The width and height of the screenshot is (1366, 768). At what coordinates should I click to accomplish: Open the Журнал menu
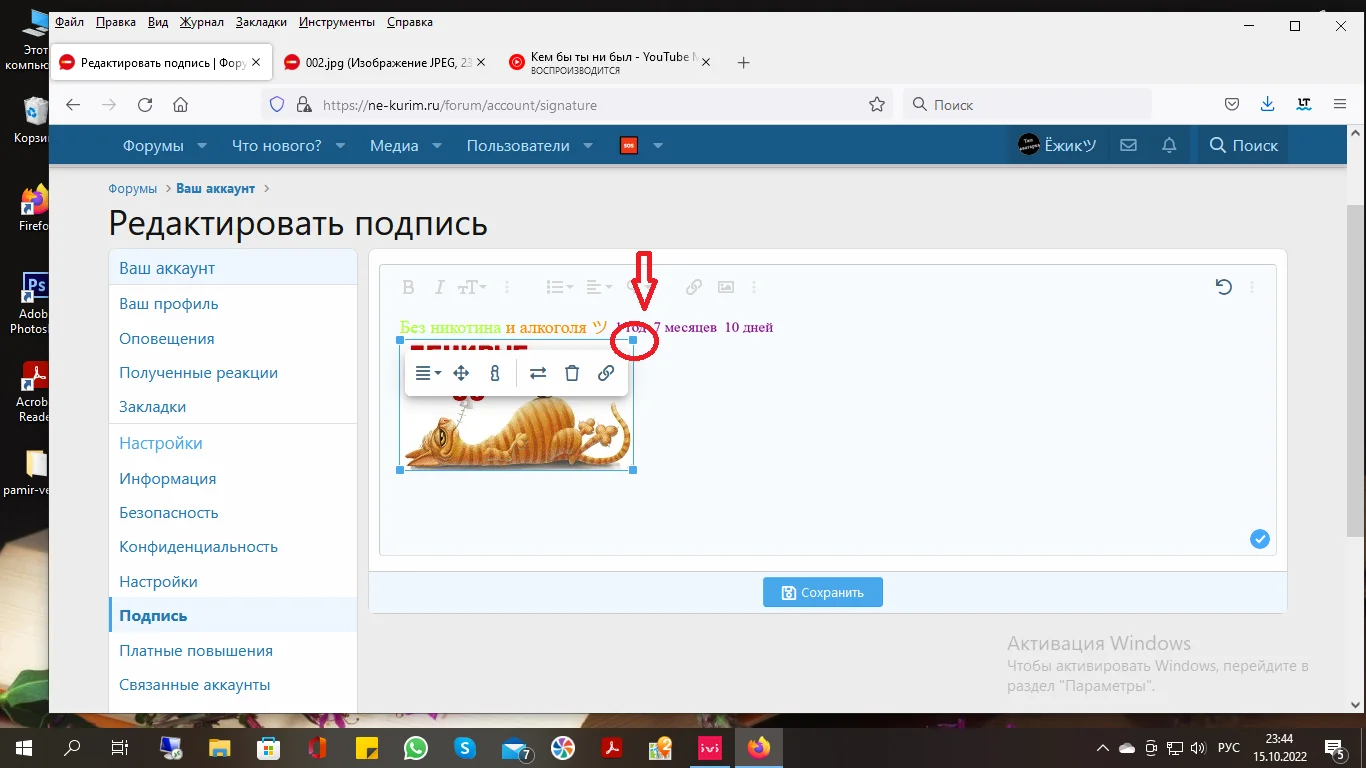[201, 21]
